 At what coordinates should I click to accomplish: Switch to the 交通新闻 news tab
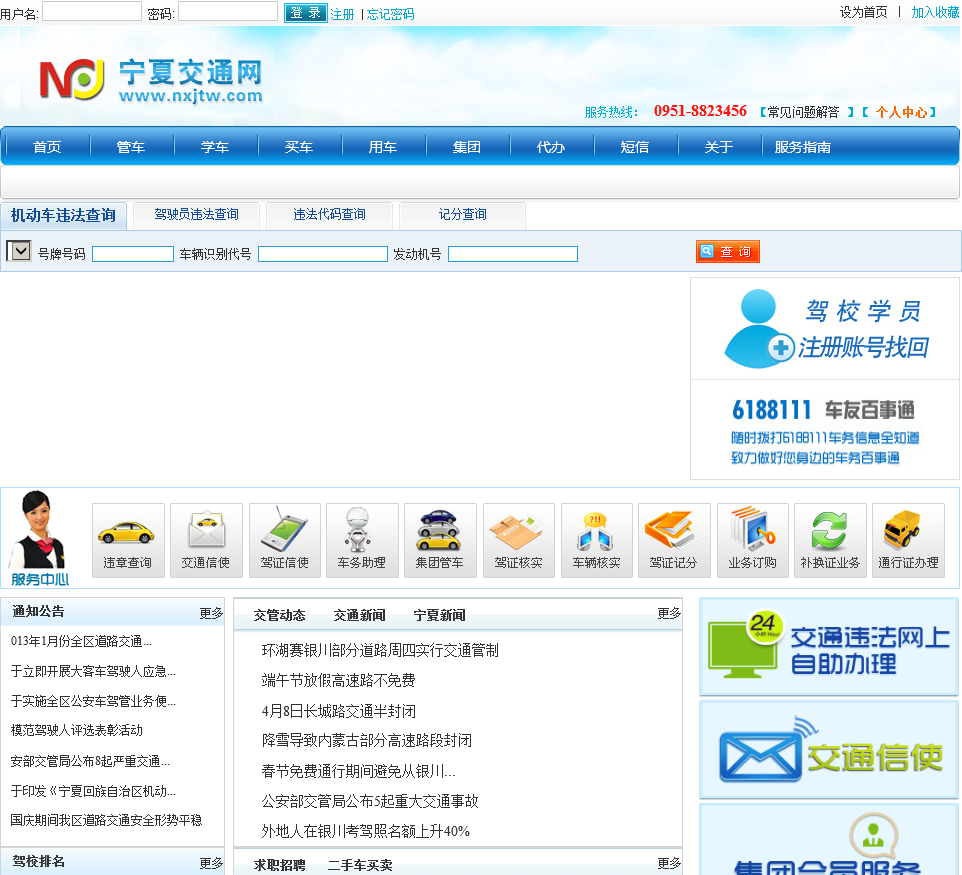coord(360,615)
